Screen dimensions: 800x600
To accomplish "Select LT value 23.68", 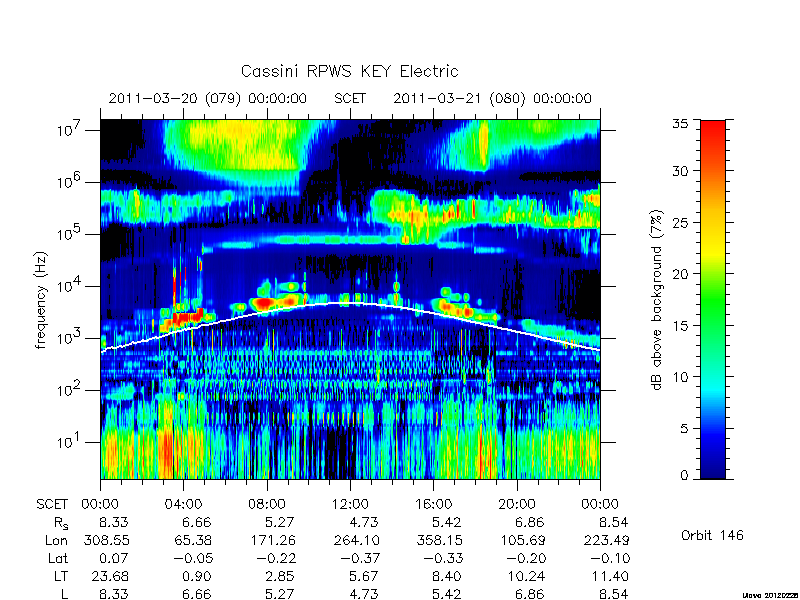I will tap(110, 576).
